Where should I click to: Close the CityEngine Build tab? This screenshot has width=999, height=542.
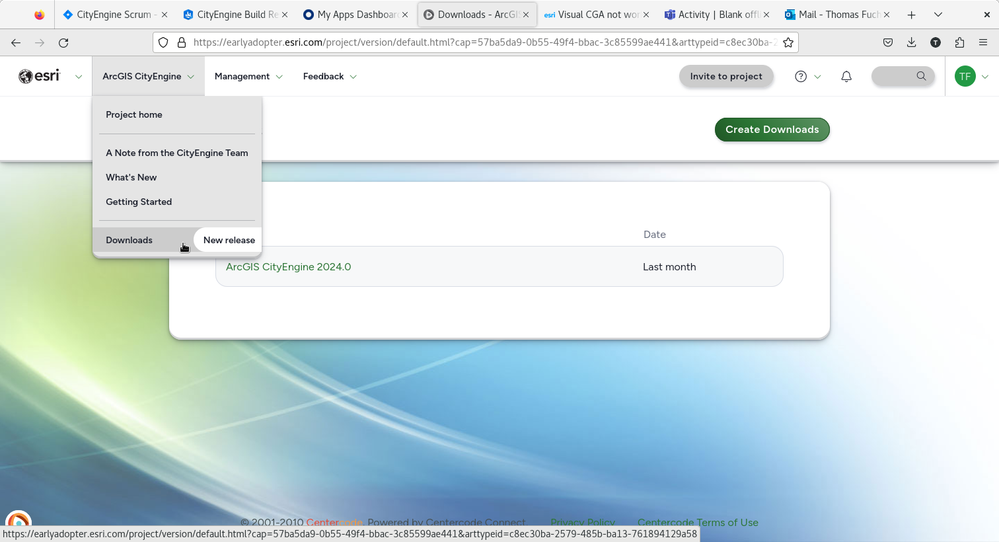pos(284,15)
